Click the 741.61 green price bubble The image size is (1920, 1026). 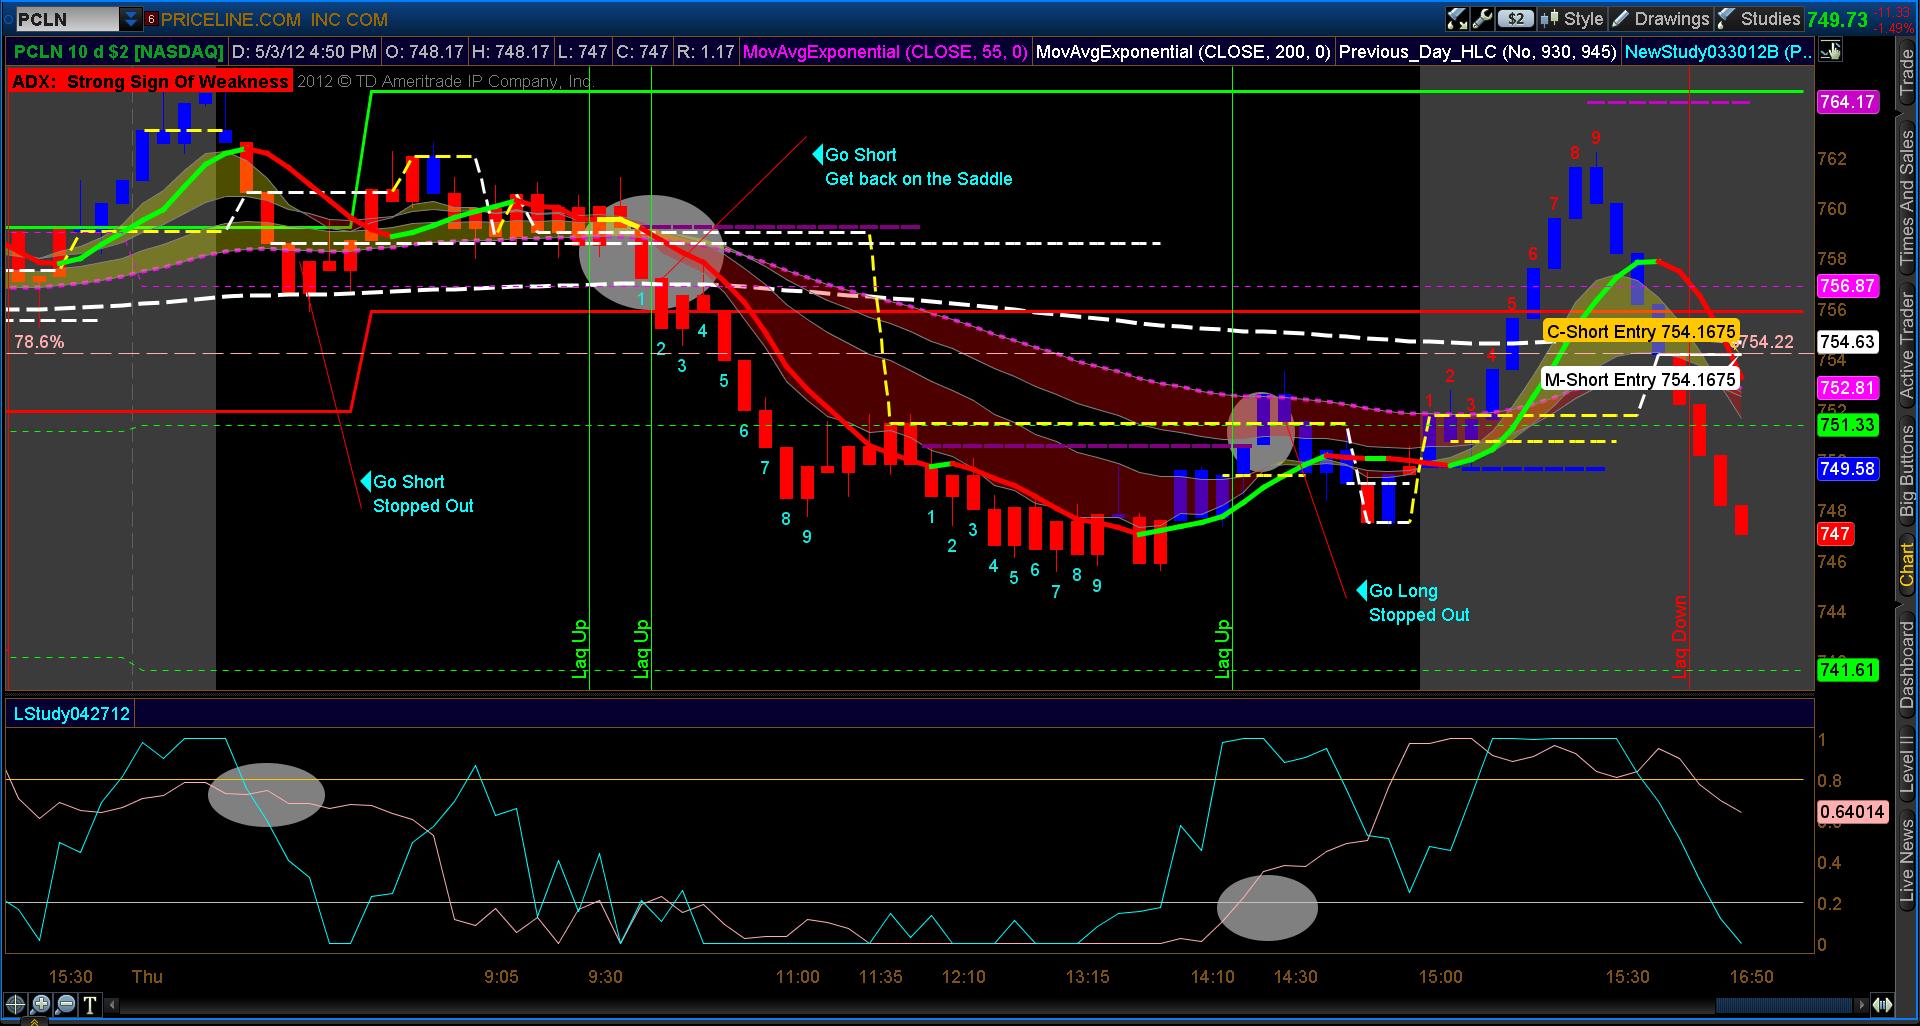pos(1847,670)
